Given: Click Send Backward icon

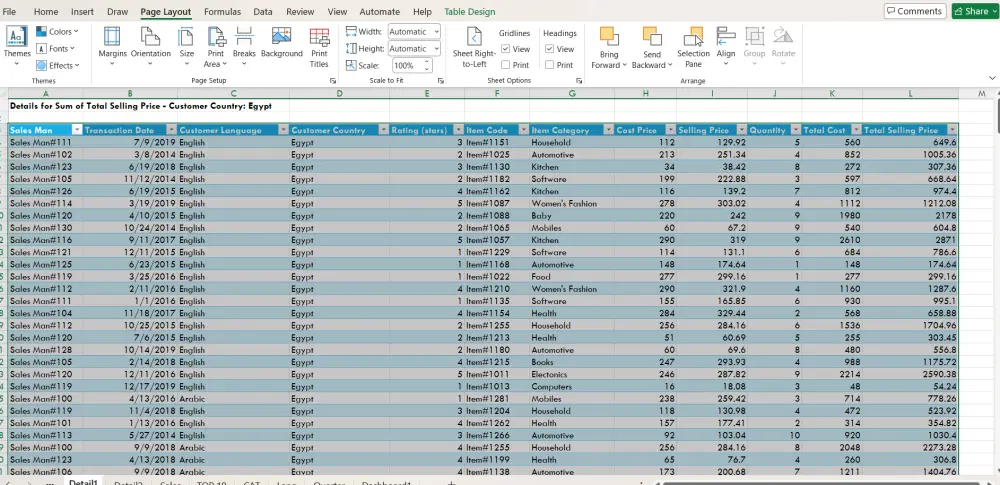Looking at the screenshot, I should [652, 36].
